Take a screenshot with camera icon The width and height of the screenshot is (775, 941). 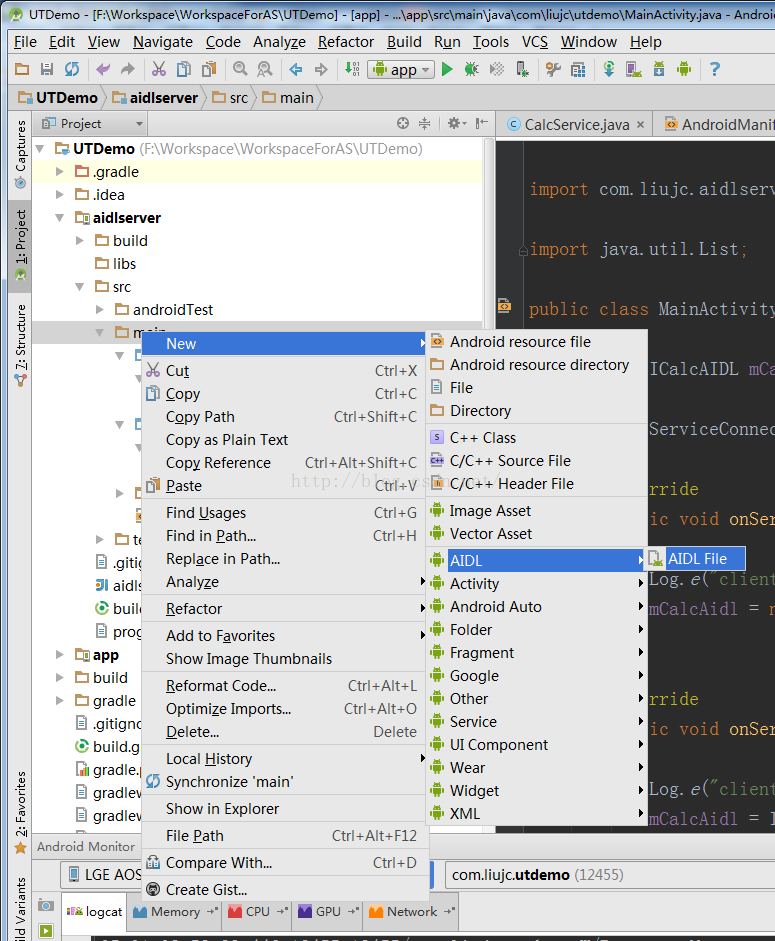click(46, 905)
